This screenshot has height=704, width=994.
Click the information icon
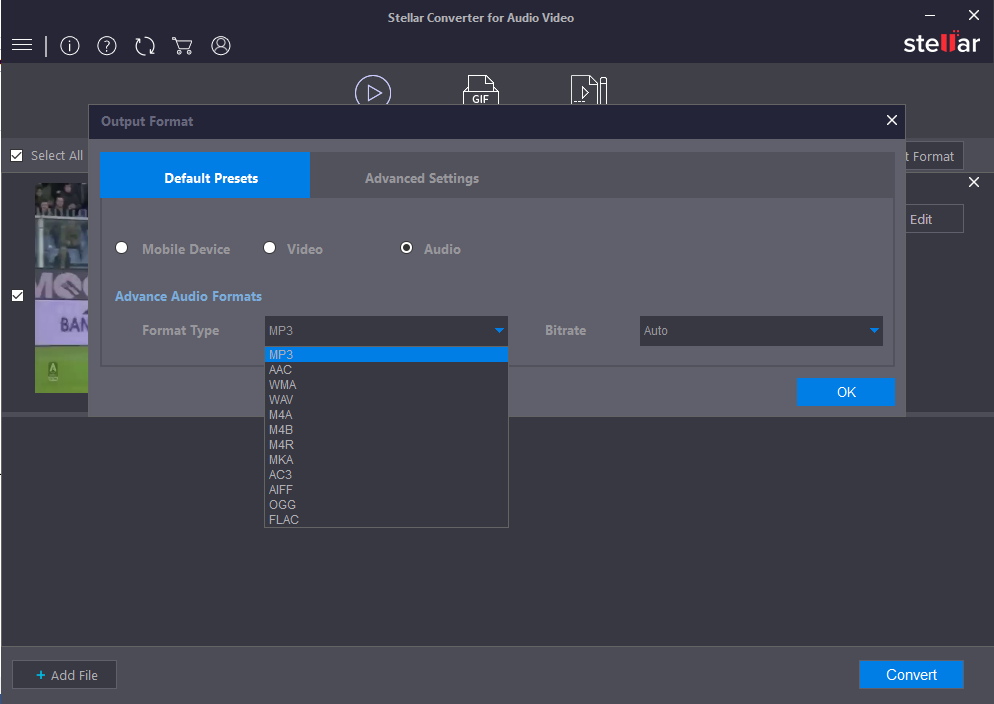(x=70, y=46)
